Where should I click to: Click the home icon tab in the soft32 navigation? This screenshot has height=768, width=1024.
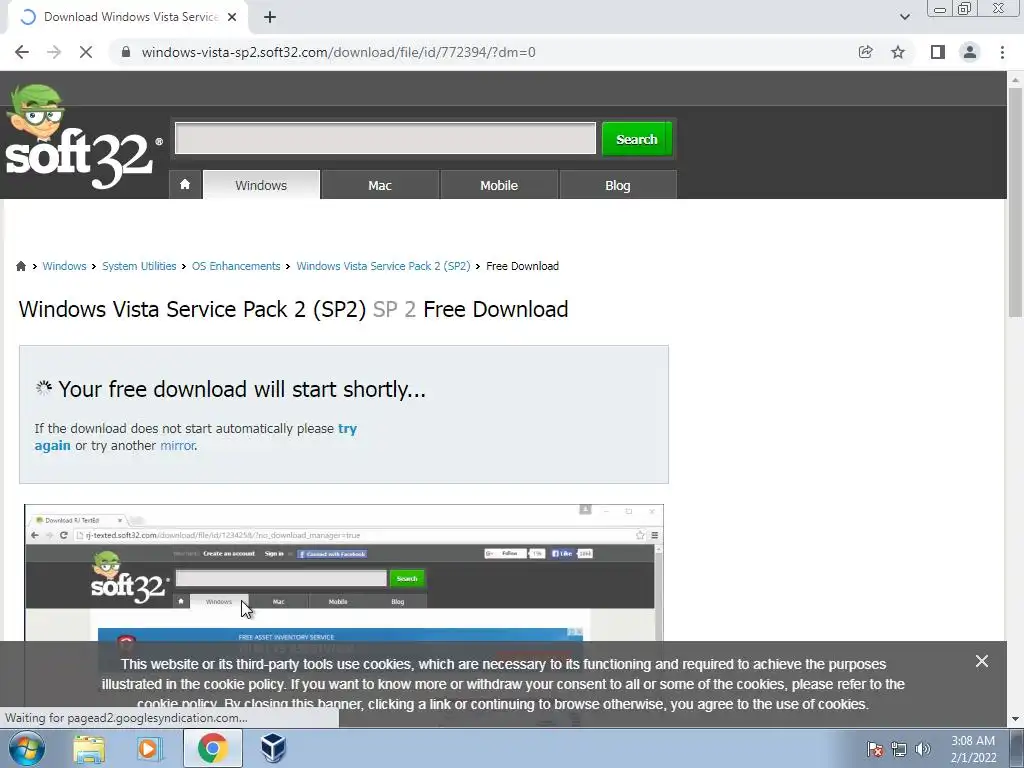coord(185,184)
